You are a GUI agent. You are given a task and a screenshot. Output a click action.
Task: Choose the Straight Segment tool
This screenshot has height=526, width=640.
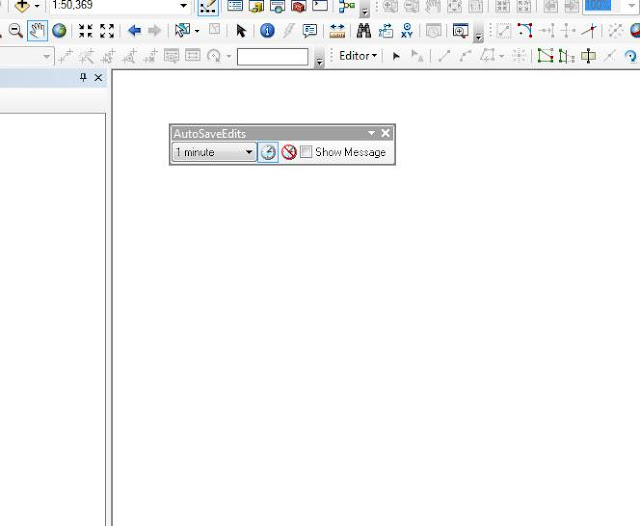[x=444, y=56]
